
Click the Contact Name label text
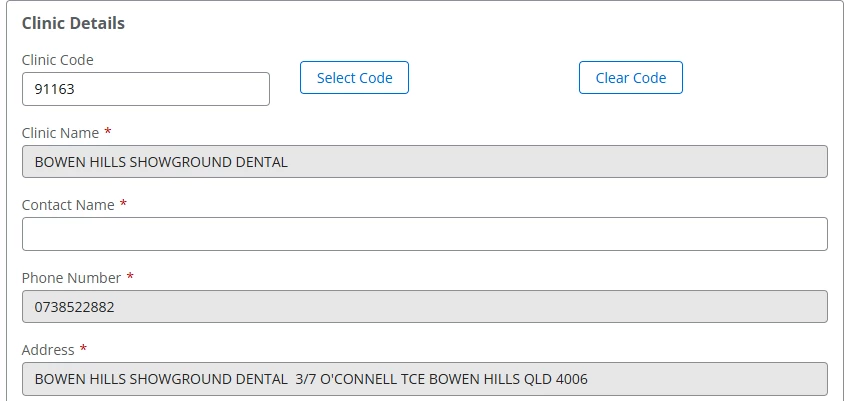pyautogui.click(x=68, y=205)
